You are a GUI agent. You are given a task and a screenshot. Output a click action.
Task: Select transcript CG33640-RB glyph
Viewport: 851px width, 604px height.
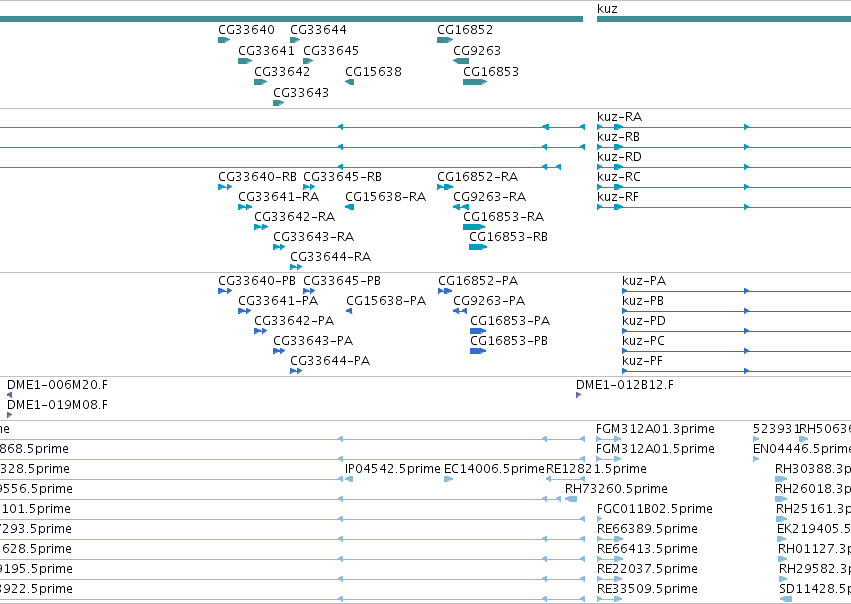click(x=225, y=187)
